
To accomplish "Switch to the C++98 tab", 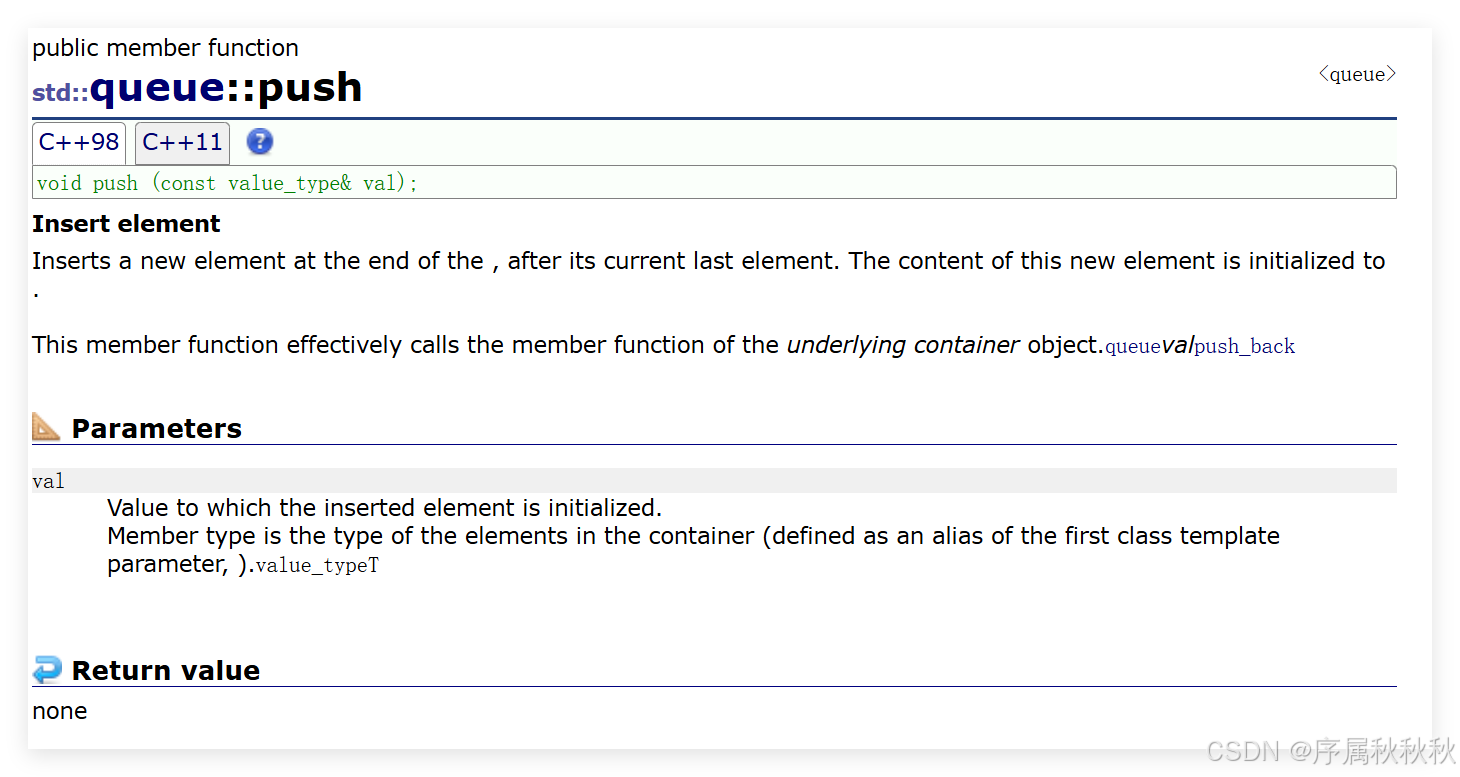I will point(79,143).
